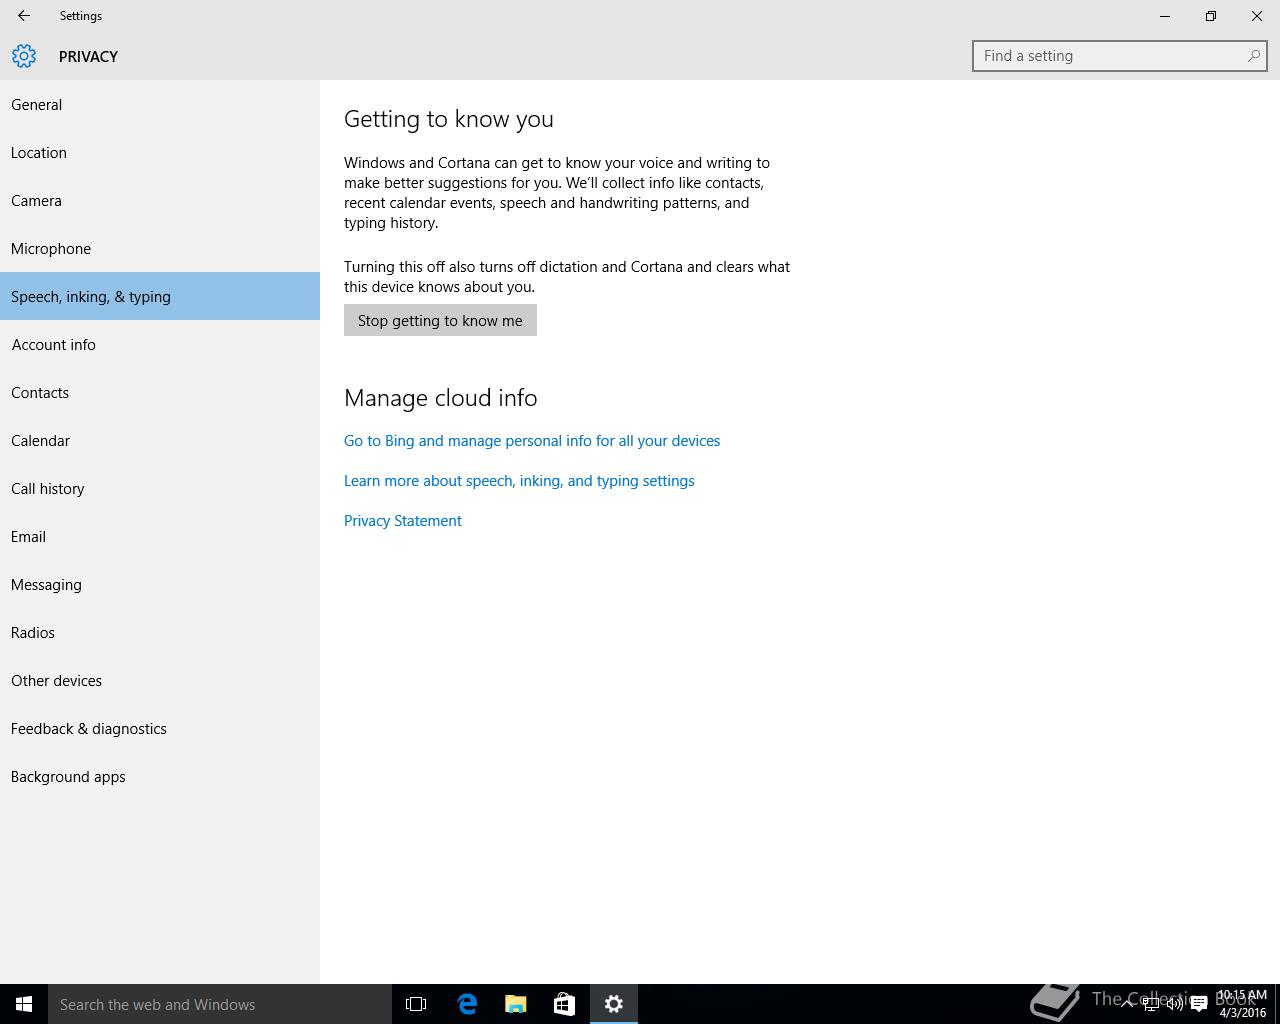The width and height of the screenshot is (1280, 1024).
Task: Open the Store from the taskbar
Action: 564,1004
